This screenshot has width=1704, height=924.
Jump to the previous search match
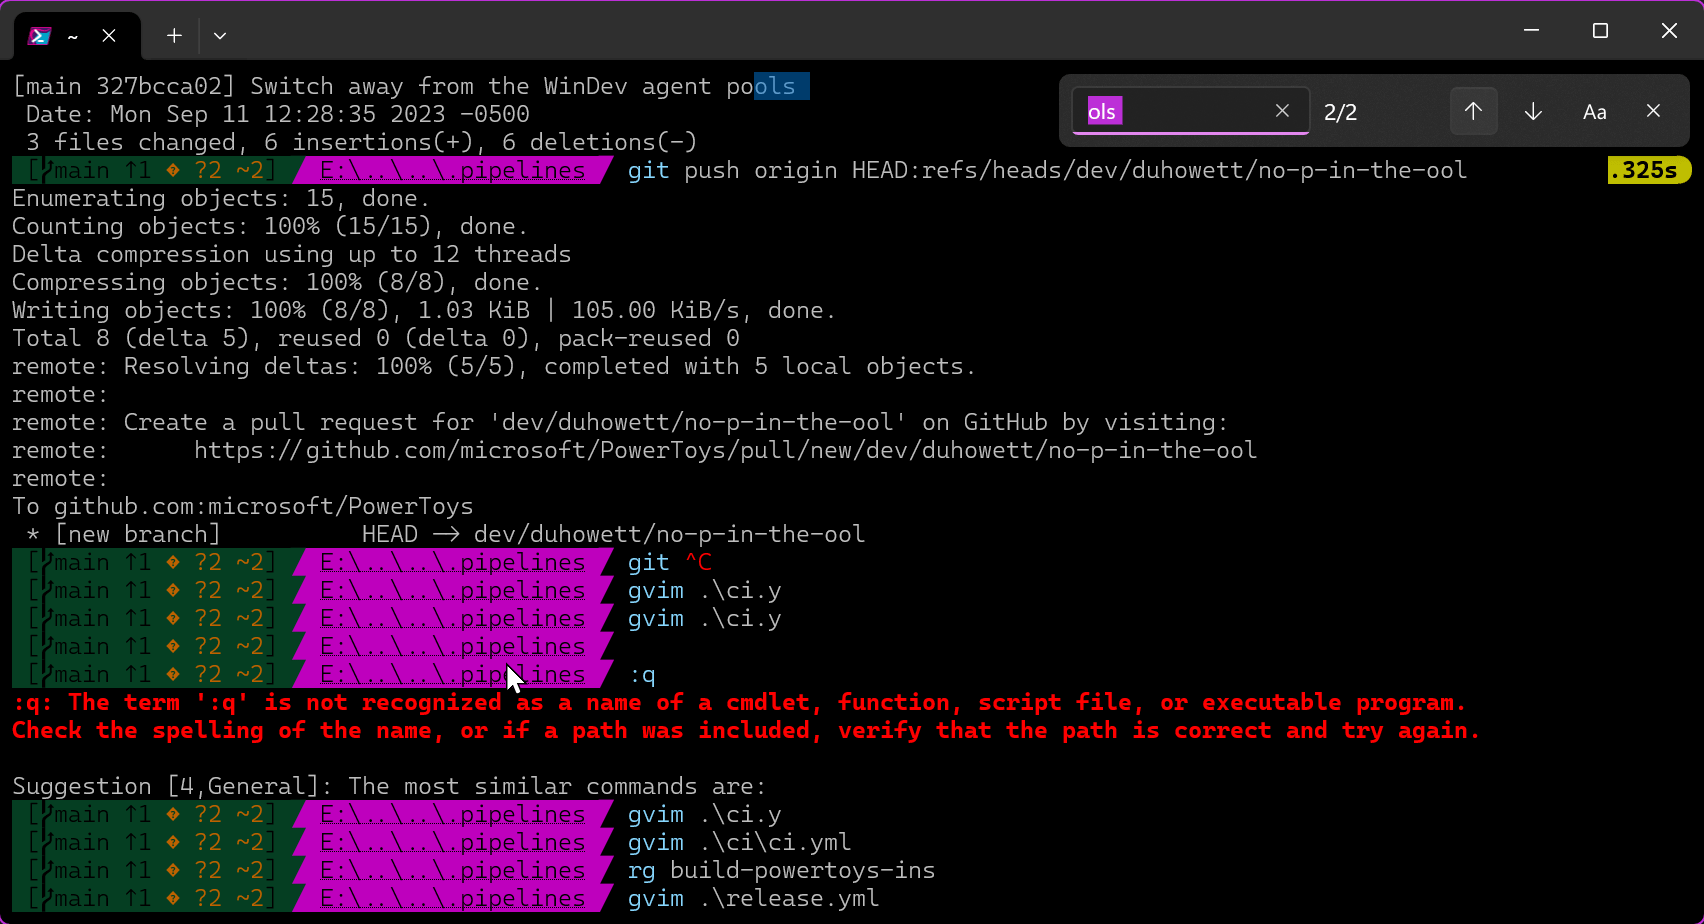click(1473, 111)
